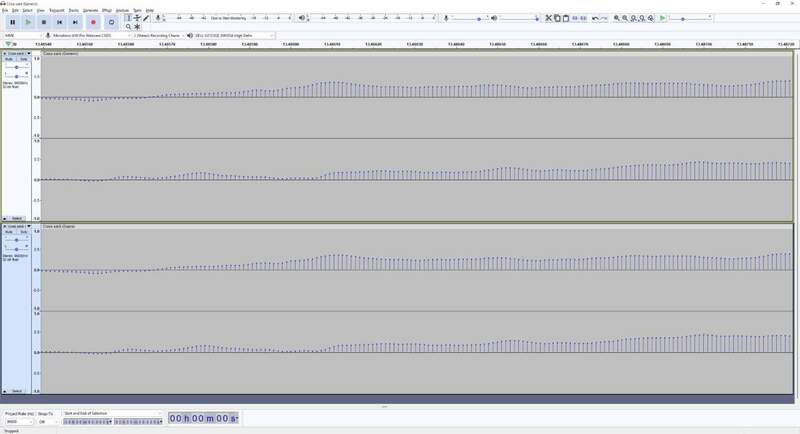Viewport: 800px width, 434px height.
Task: Open the Snap-To dropdown
Action: (x=48, y=422)
